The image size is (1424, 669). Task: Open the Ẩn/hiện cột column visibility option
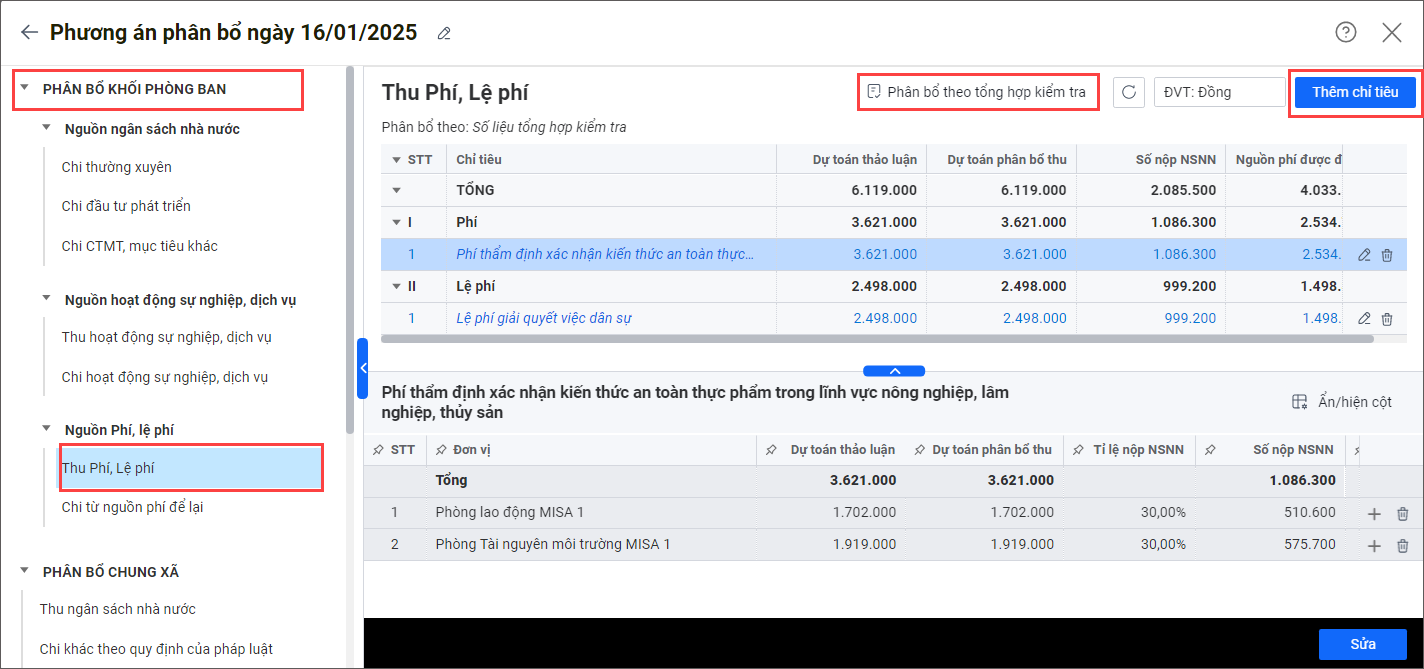pyautogui.click(x=1342, y=402)
